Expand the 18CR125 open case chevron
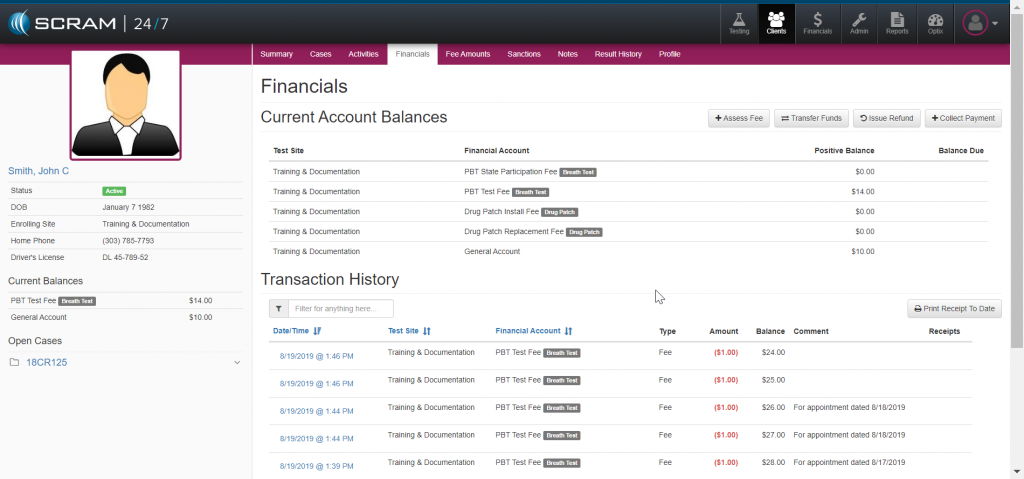This screenshot has height=479, width=1024. click(x=237, y=362)
